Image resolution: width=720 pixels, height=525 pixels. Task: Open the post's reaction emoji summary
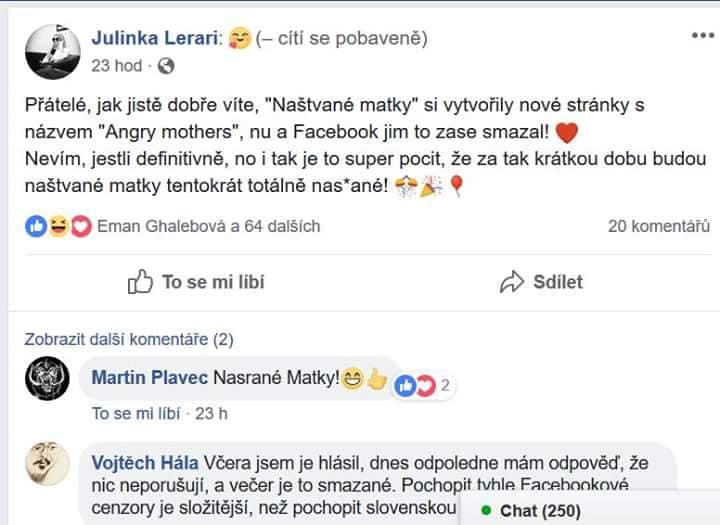[x=59, y=226]
